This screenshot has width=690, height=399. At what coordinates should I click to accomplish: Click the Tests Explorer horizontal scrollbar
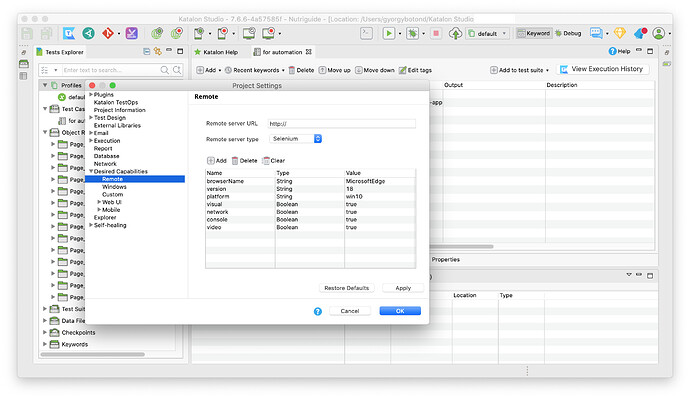tap(92, 354)
